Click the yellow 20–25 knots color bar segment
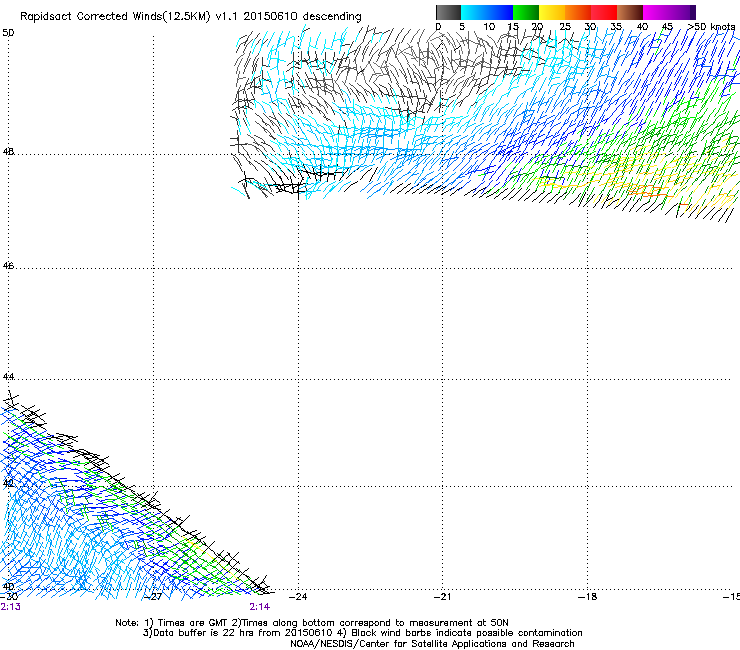The image size is (740, 650). pyautogui.click(x=552, y=12)
